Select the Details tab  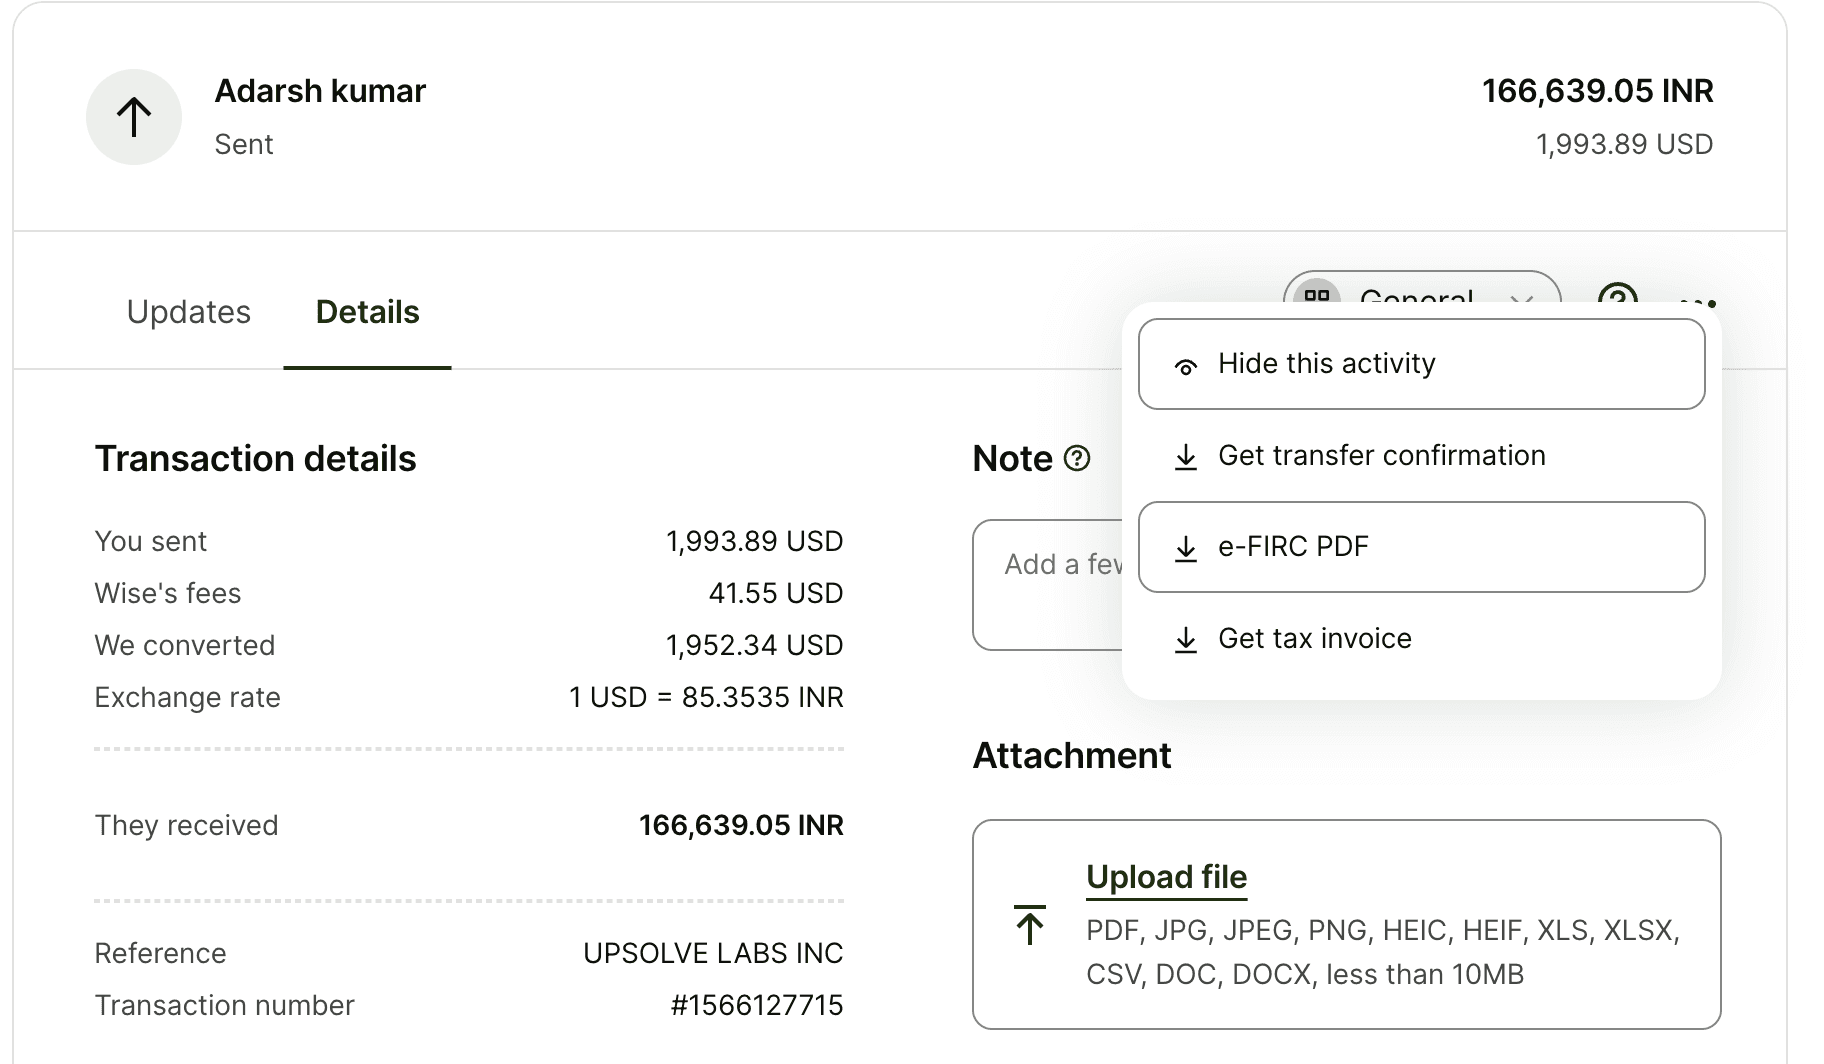point(367,312)
